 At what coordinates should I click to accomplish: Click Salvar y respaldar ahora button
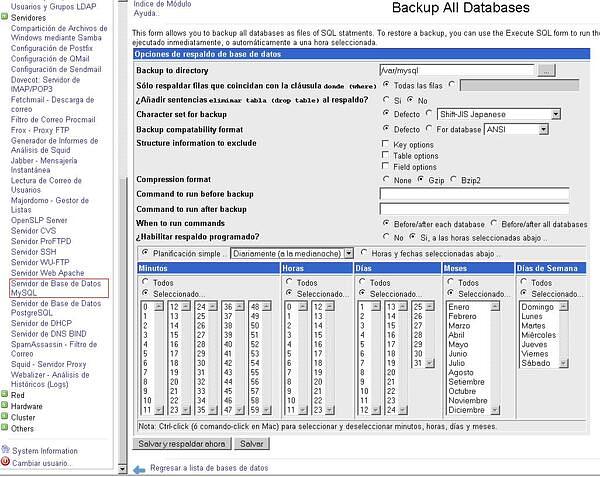coord(183,443)
